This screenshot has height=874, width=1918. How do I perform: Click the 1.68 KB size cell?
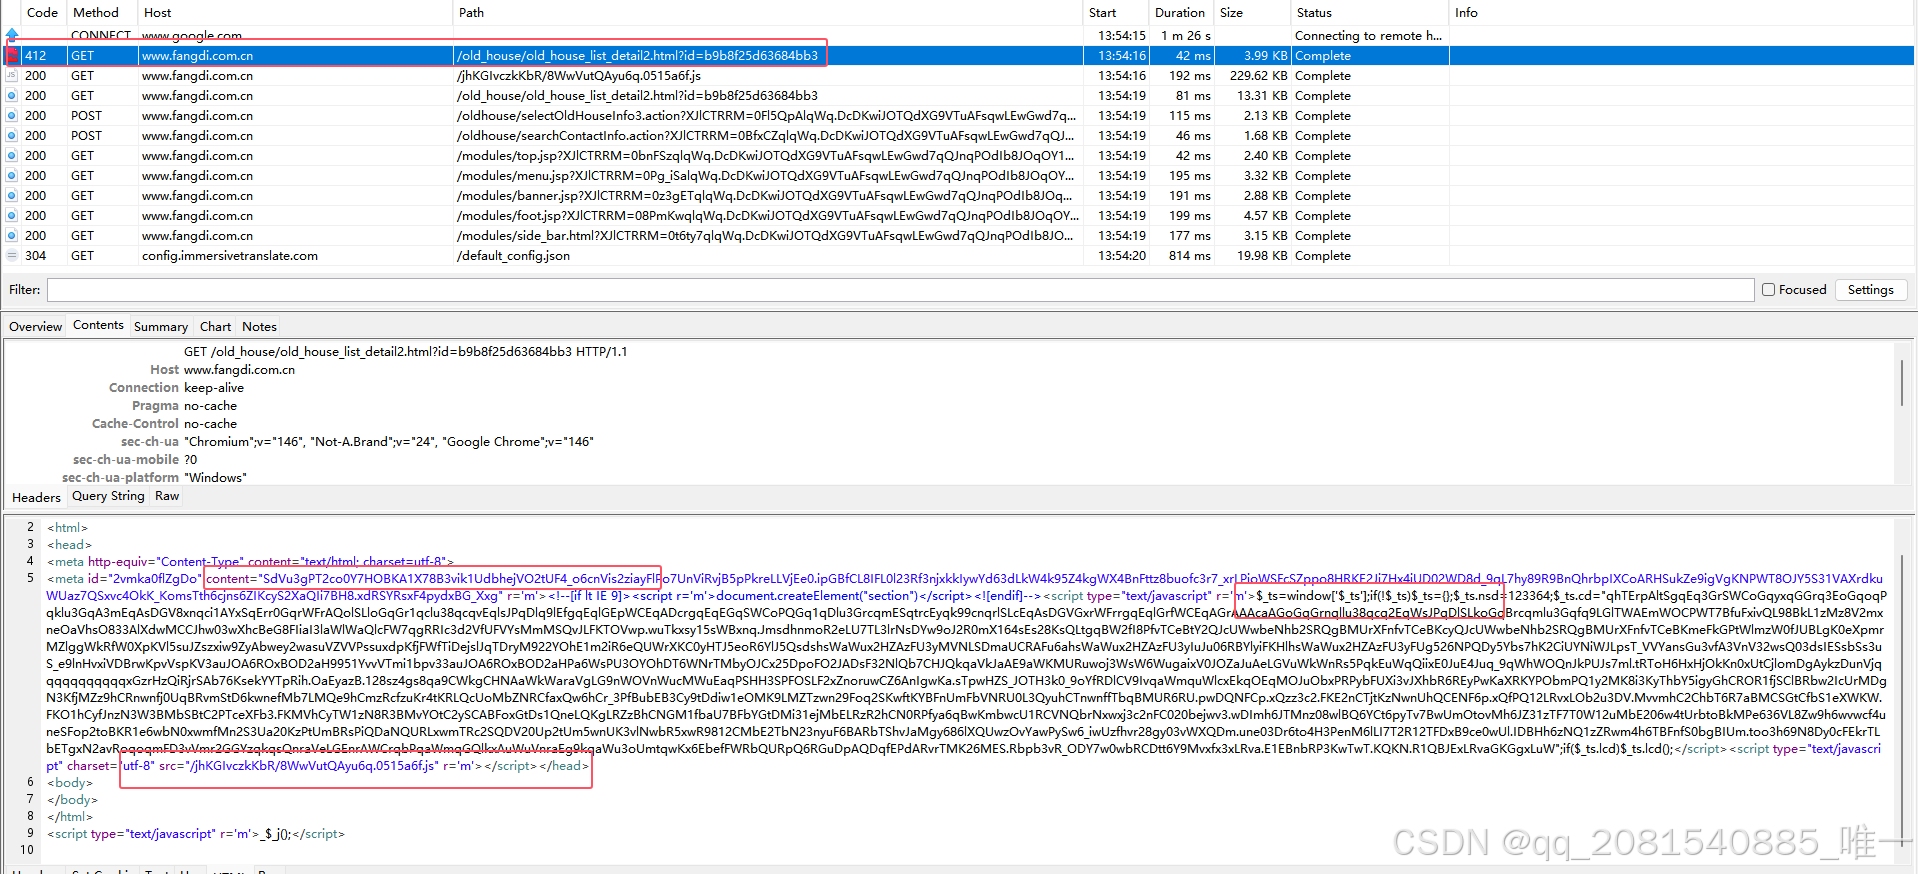click(1265, 136)
